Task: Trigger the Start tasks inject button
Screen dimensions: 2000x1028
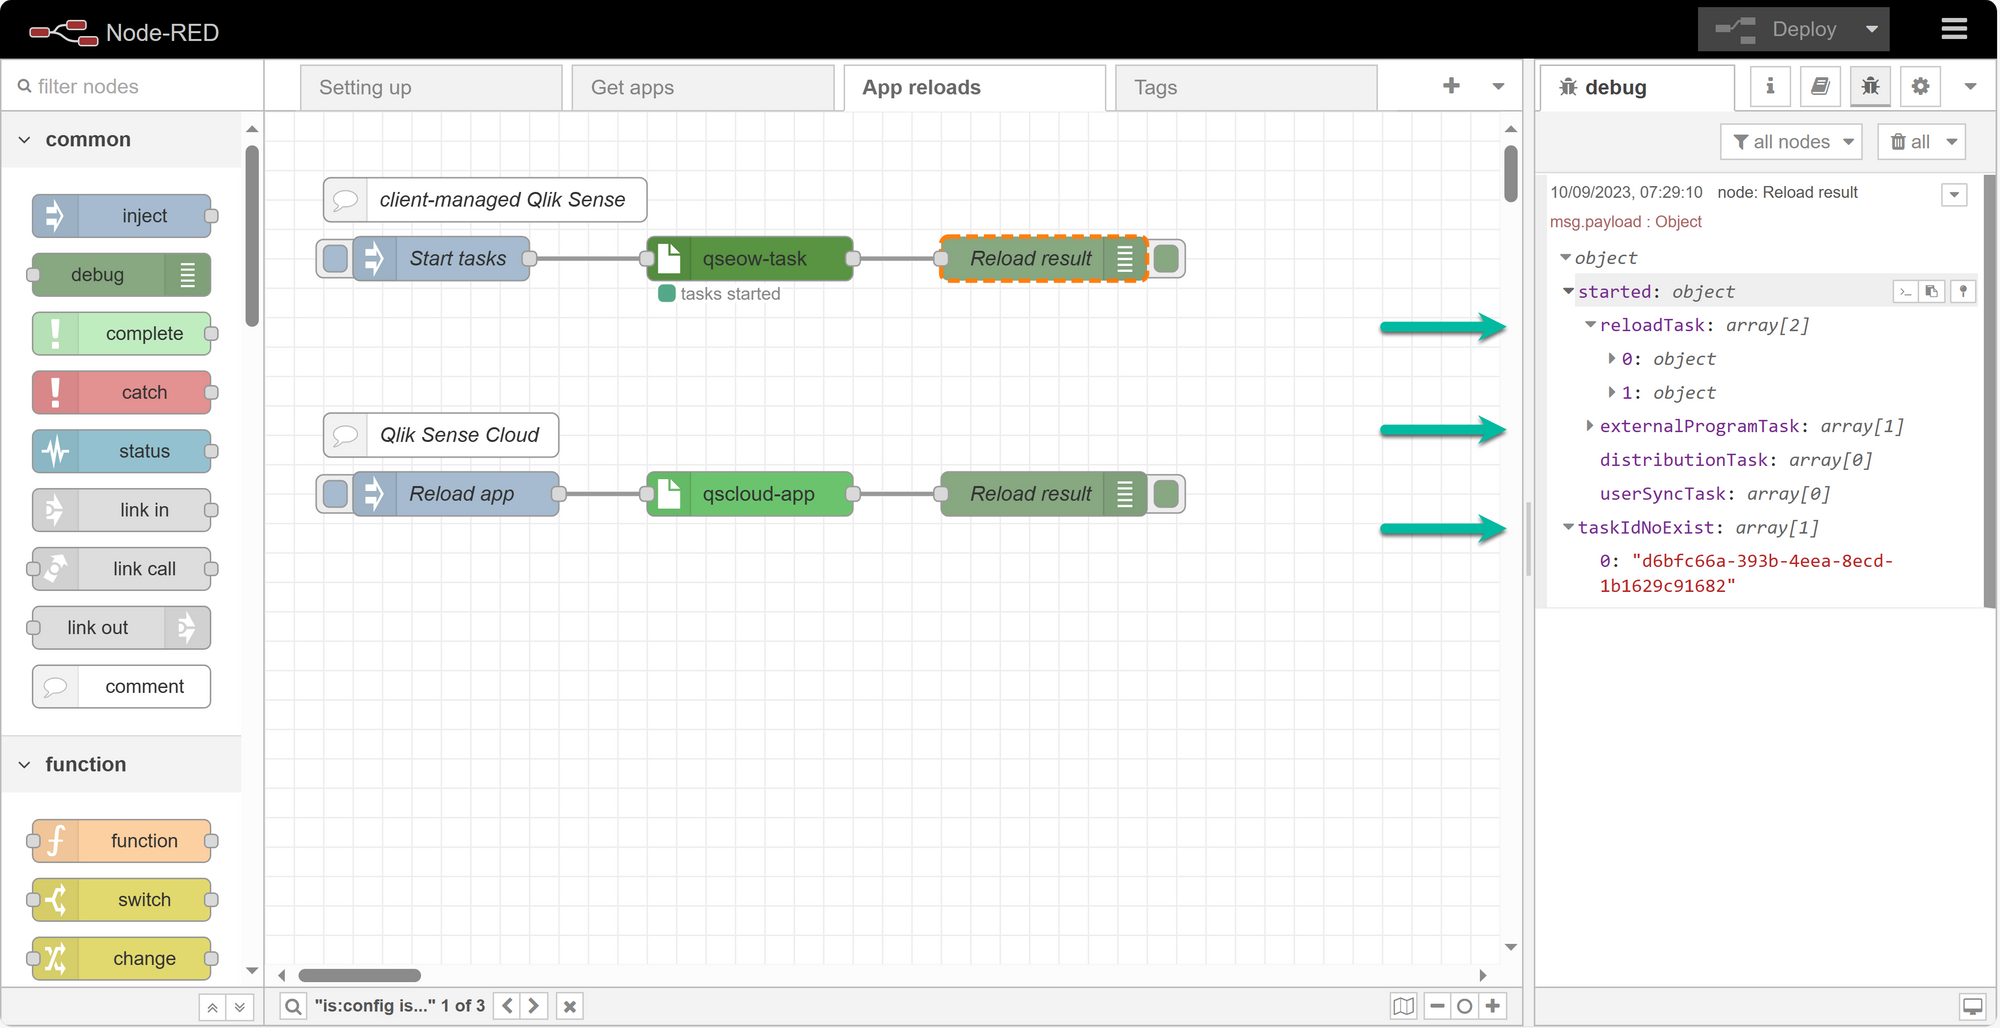Action: (x=336, y=259)
